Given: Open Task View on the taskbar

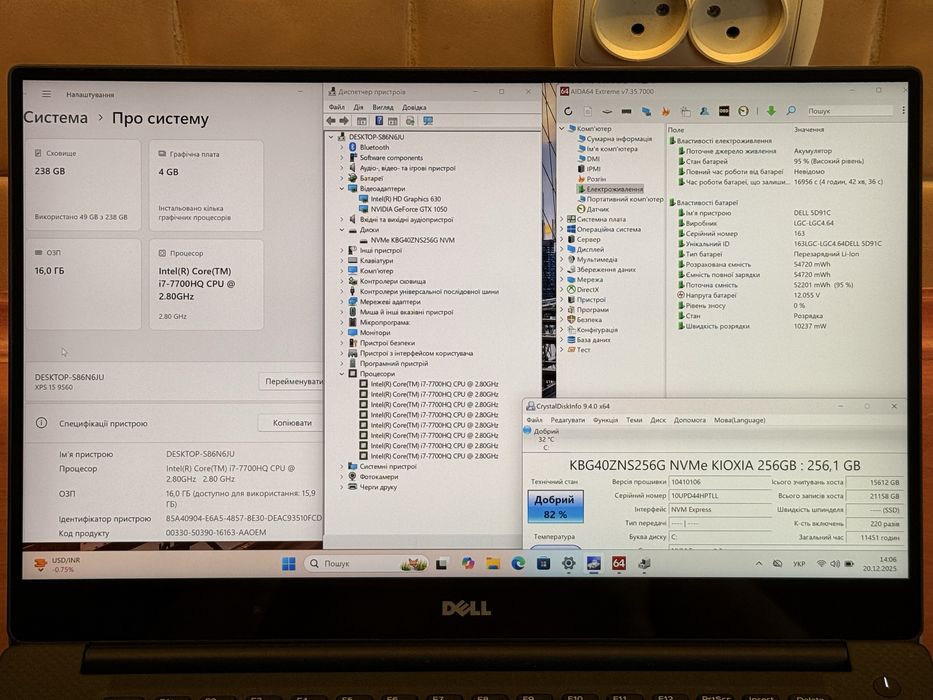Looking at the screenshot, I should [x=442, y=564].
